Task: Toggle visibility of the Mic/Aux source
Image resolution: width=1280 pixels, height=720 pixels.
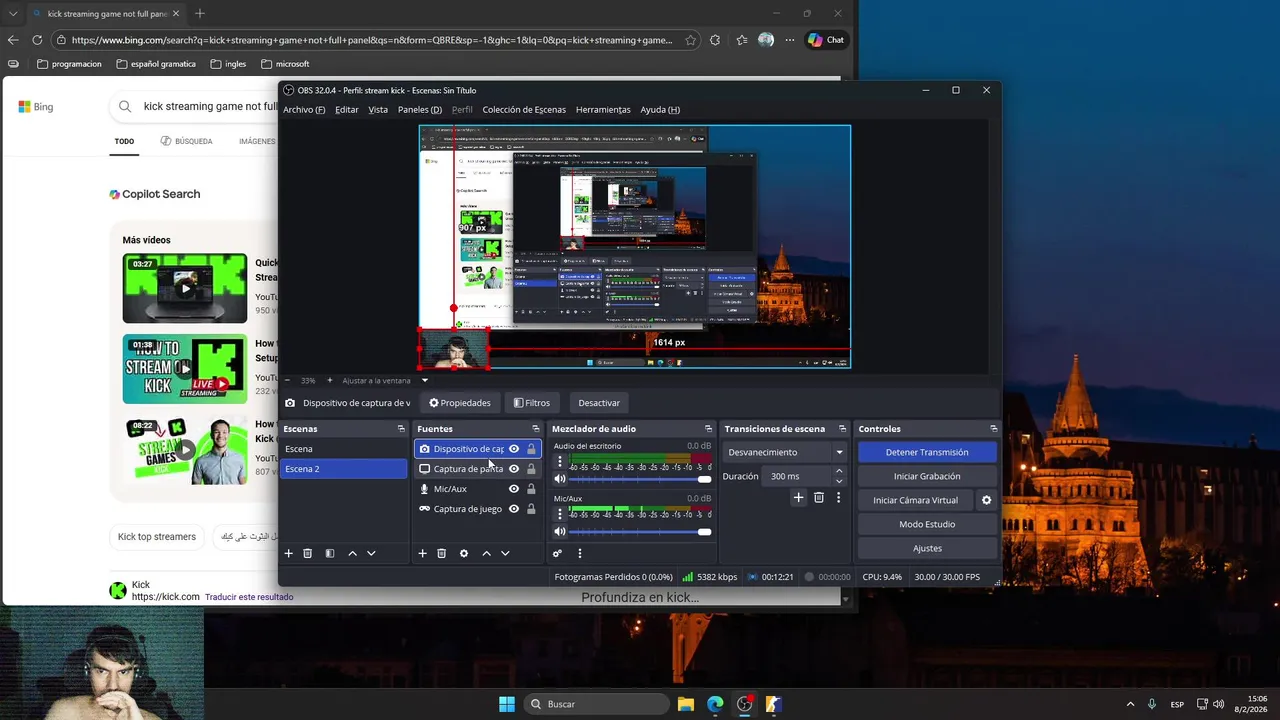Action: [514, 489]
